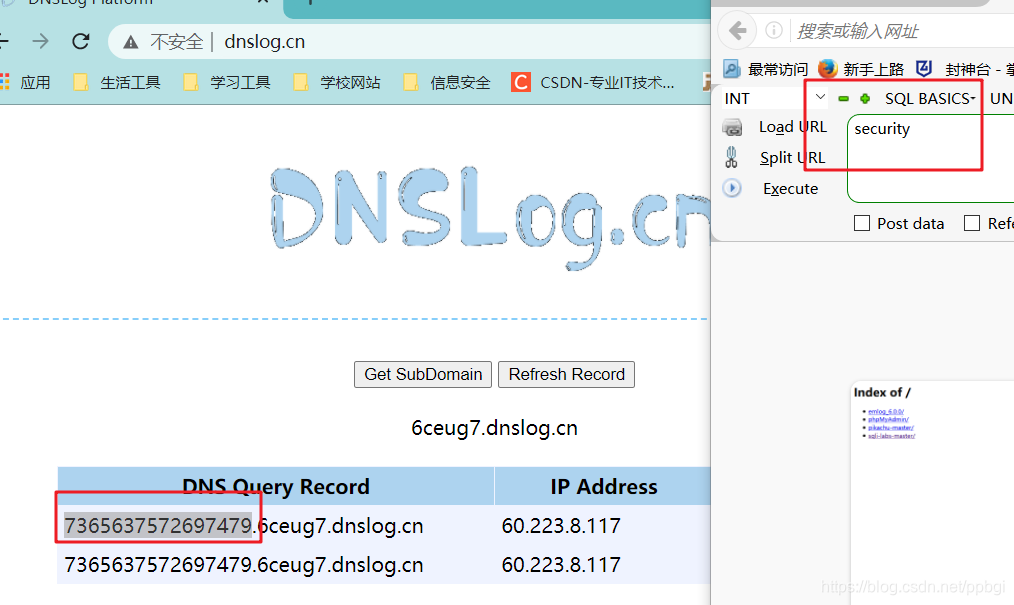The width and height of the screenshot is (1014, 605).
Task: Click the Chrome forward arrow
Action: [41, 41]
